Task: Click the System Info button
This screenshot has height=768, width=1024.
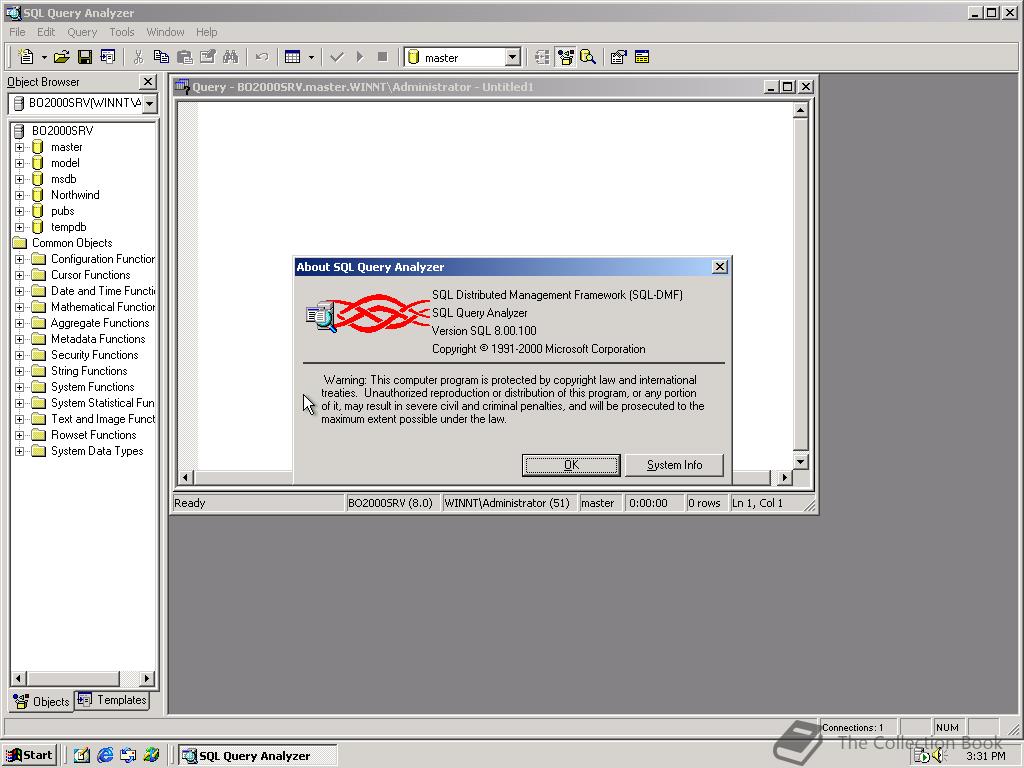Action: click(674, 465)
